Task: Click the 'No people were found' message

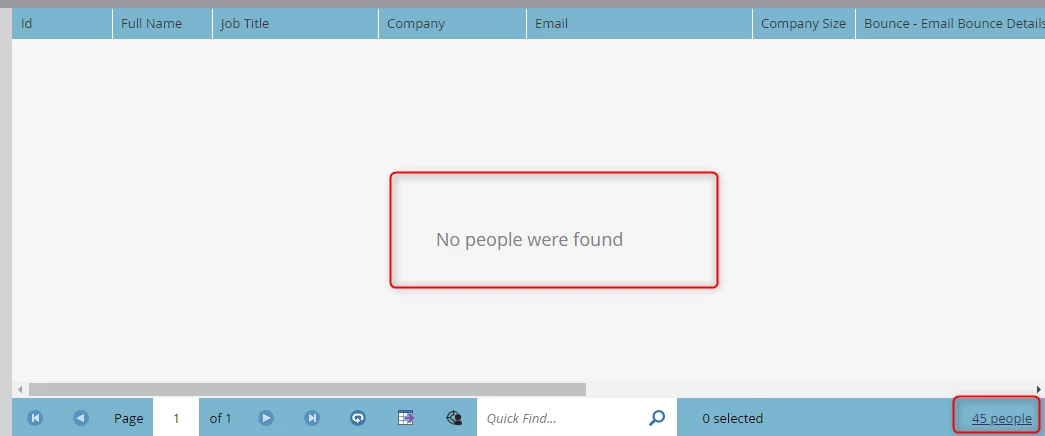Action: point(529,239)
